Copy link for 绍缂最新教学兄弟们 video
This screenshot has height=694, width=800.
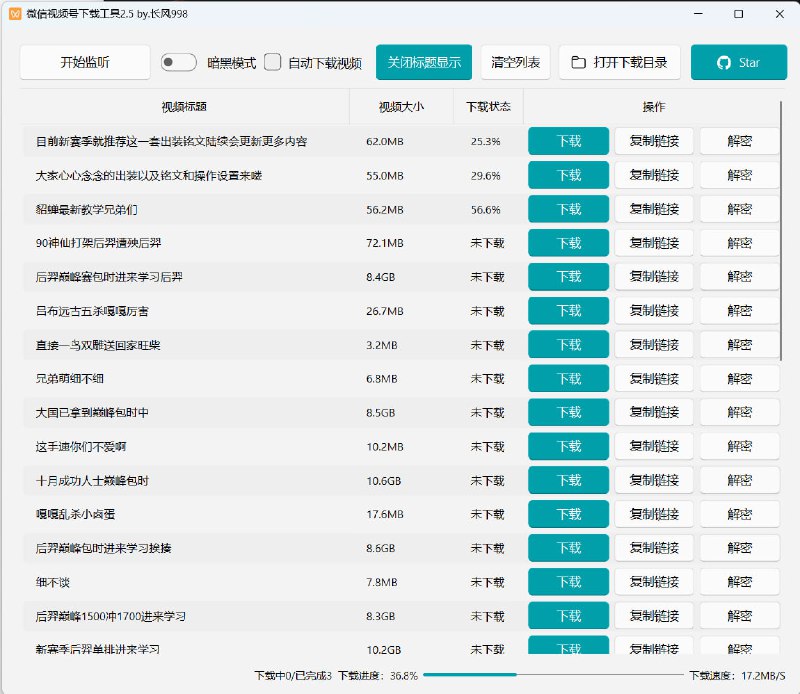click(653, 209)
